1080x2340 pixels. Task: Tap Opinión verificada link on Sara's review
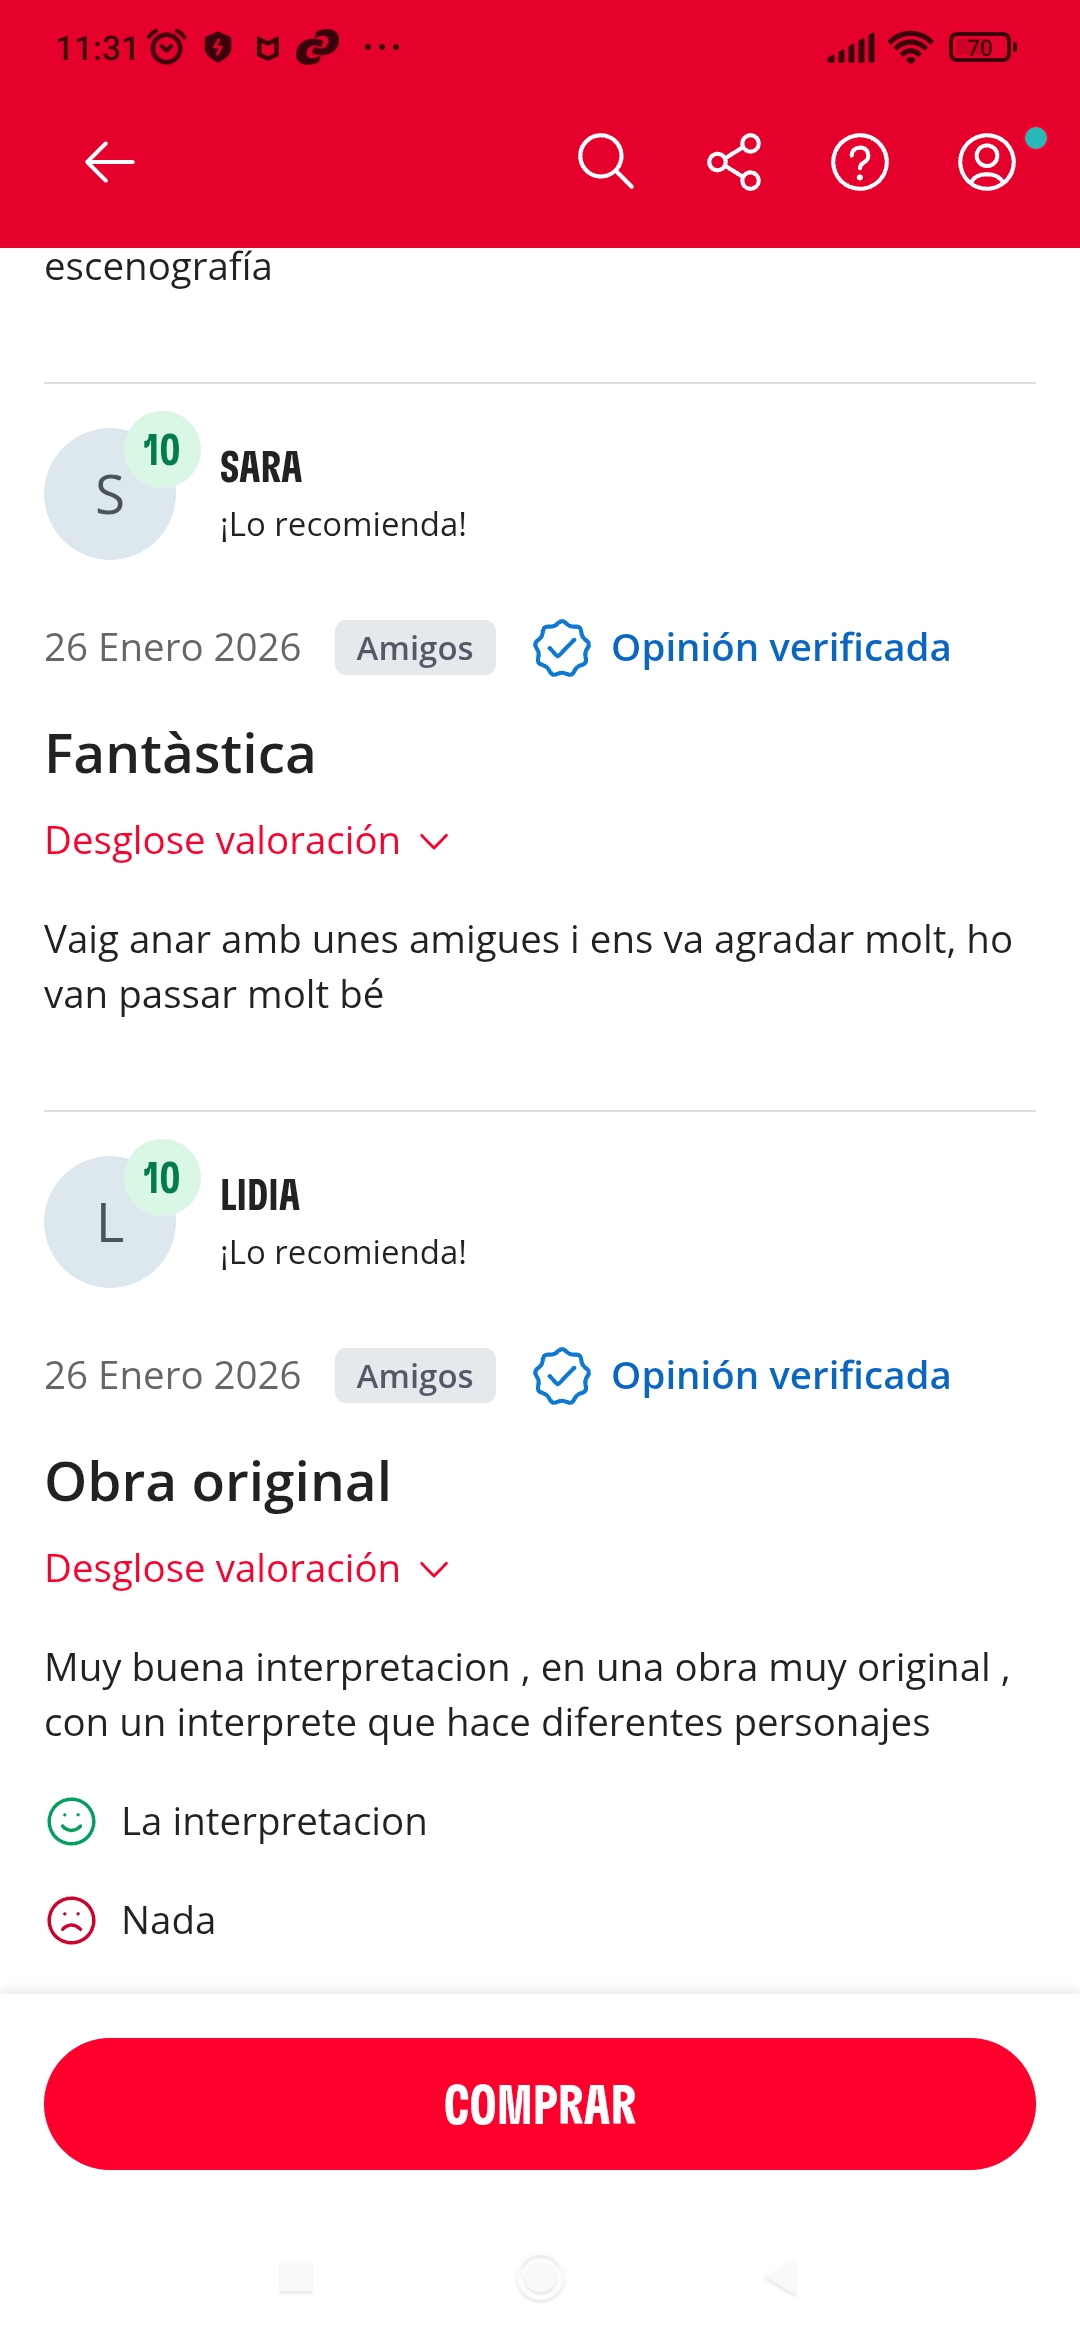coord(780,648)
